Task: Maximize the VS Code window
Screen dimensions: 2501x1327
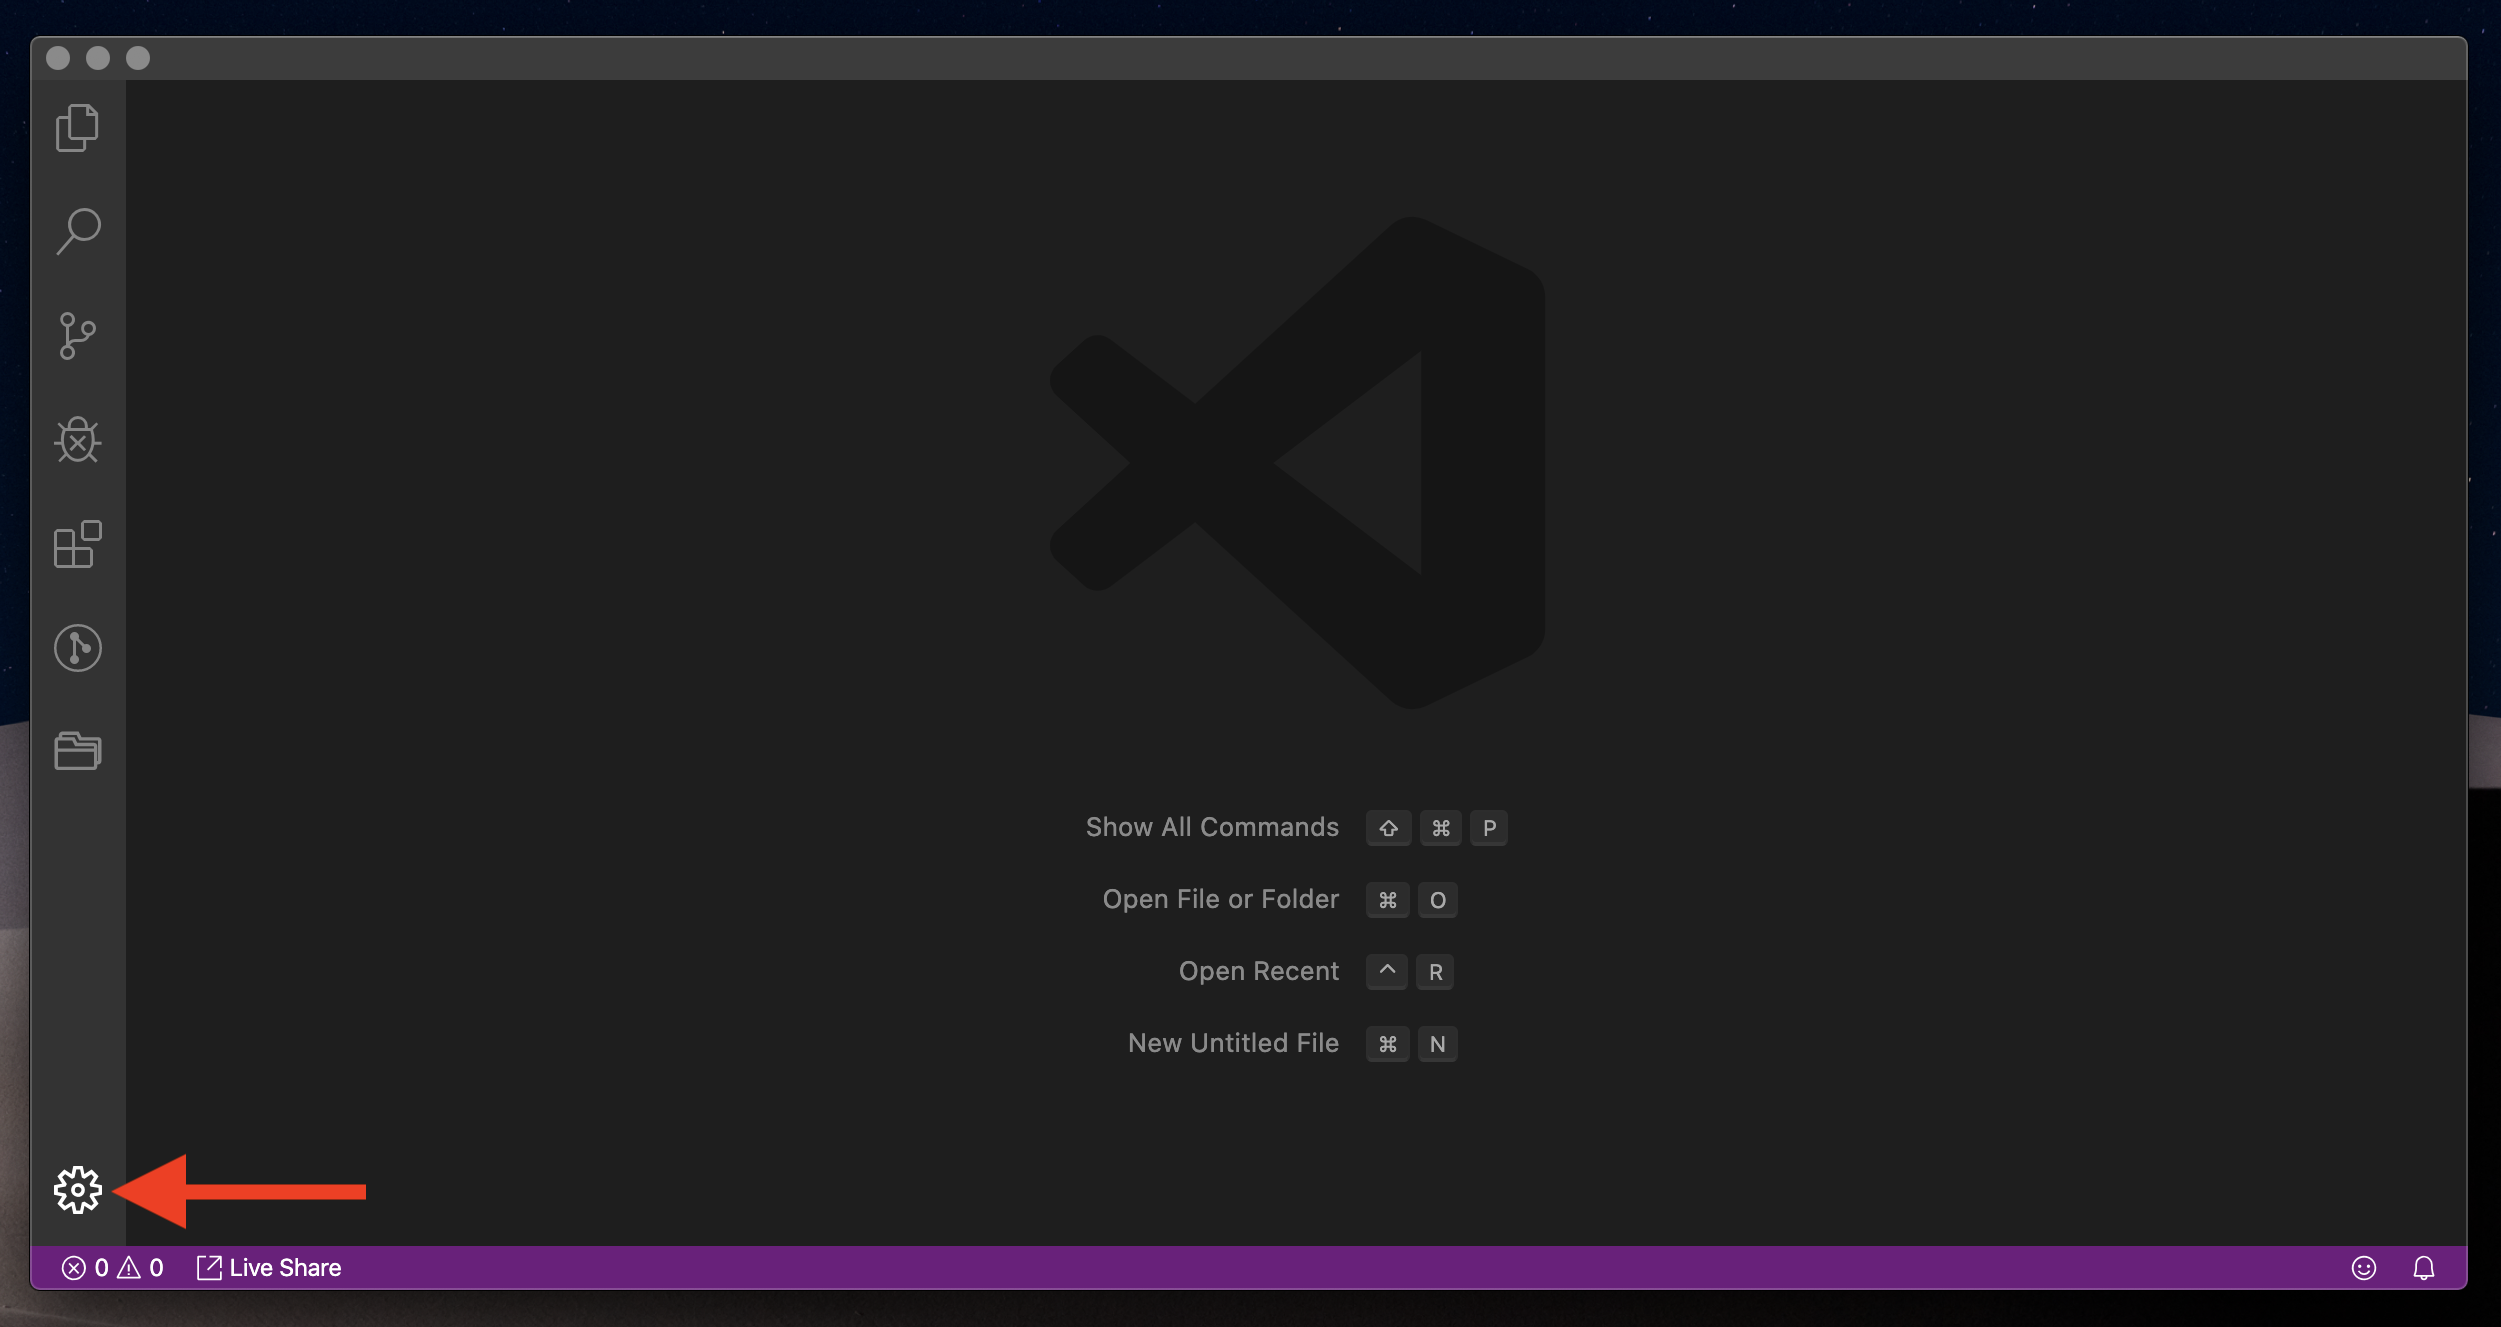Action: [138, 58]
